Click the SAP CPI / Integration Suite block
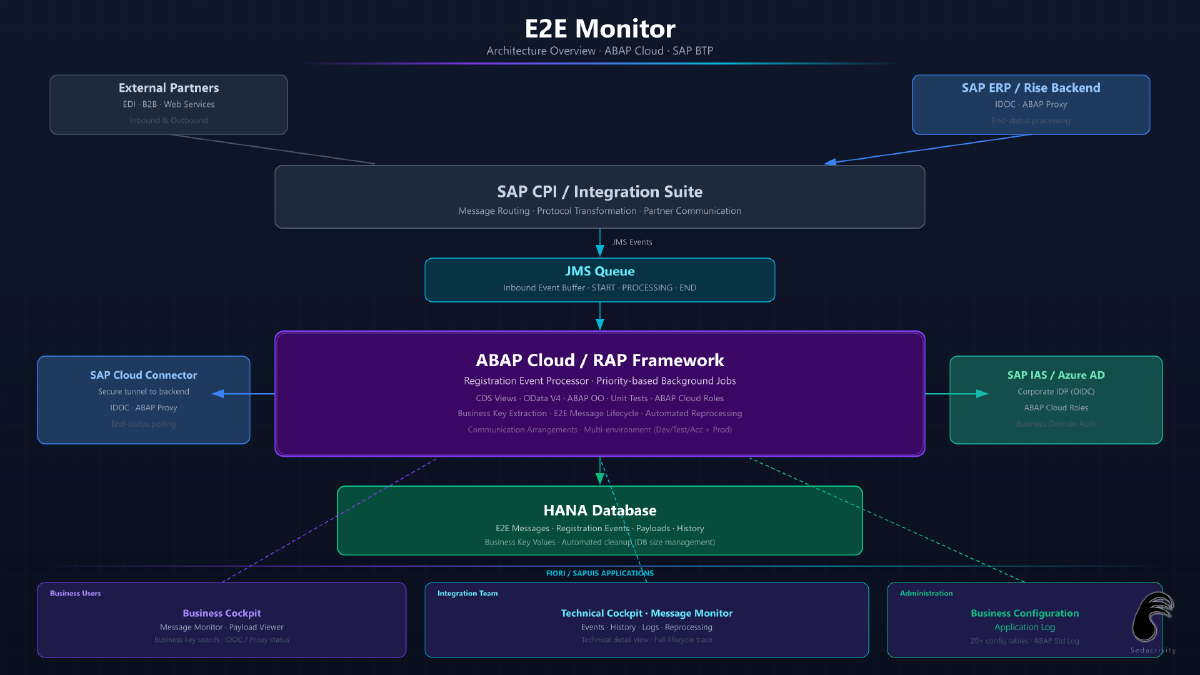 tap(600, 197)
